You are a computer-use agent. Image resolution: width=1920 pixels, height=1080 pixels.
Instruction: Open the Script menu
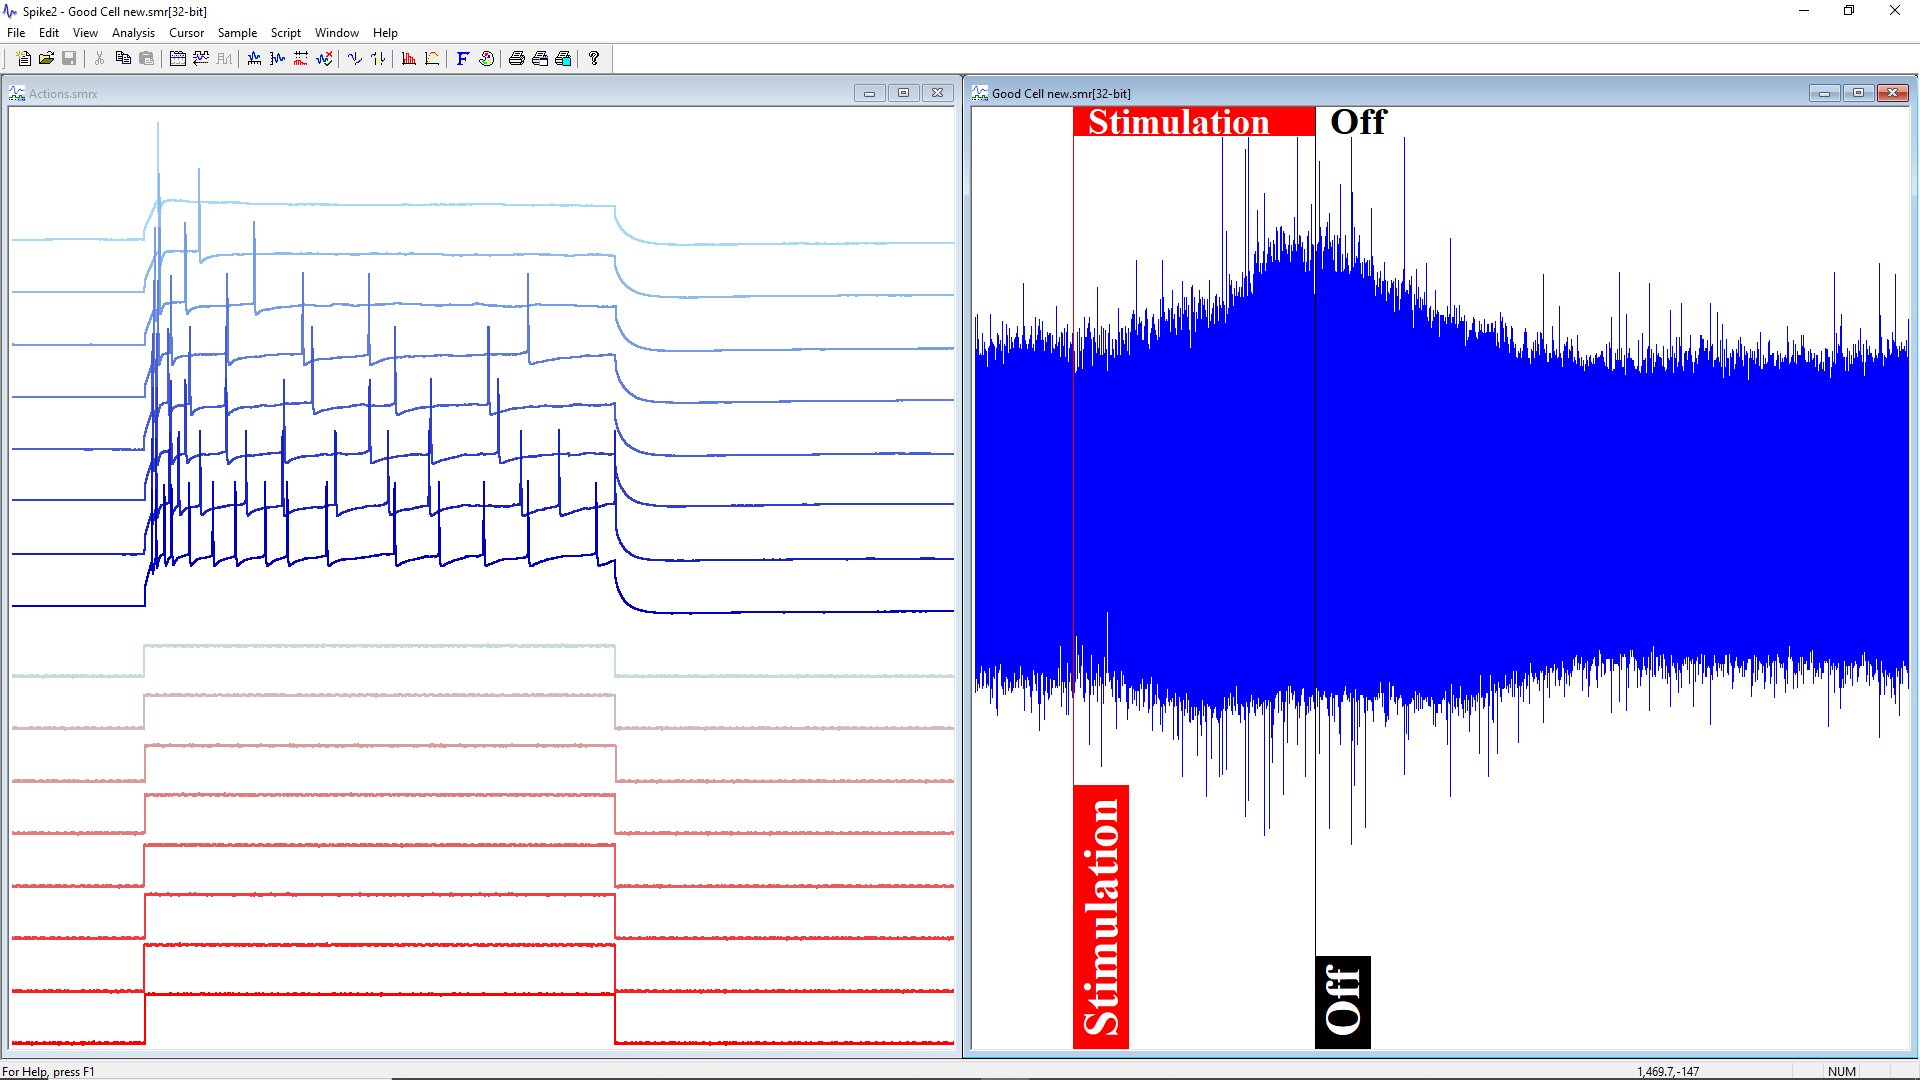[x=285, y=33]
